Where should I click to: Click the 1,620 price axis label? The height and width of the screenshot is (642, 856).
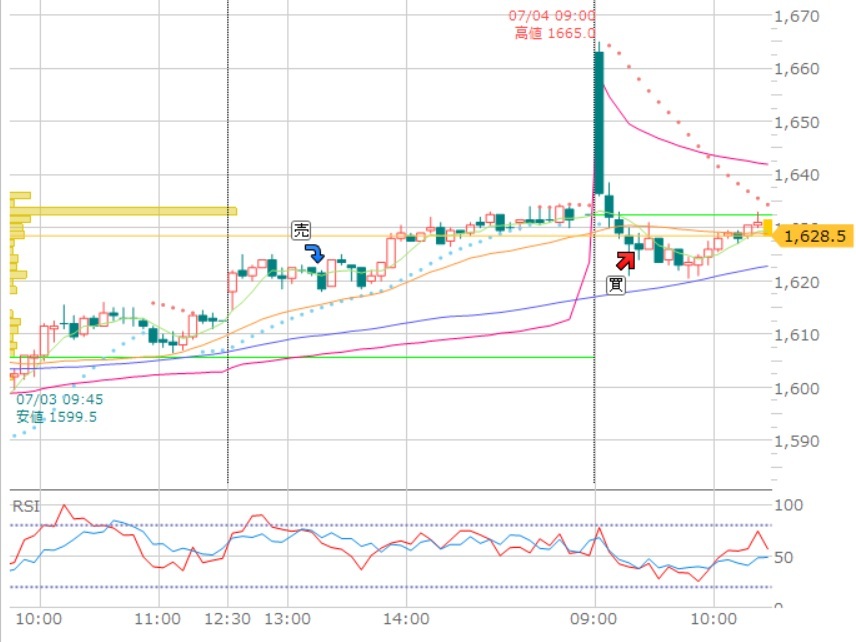pyautogui.click(x=797, y=282)
